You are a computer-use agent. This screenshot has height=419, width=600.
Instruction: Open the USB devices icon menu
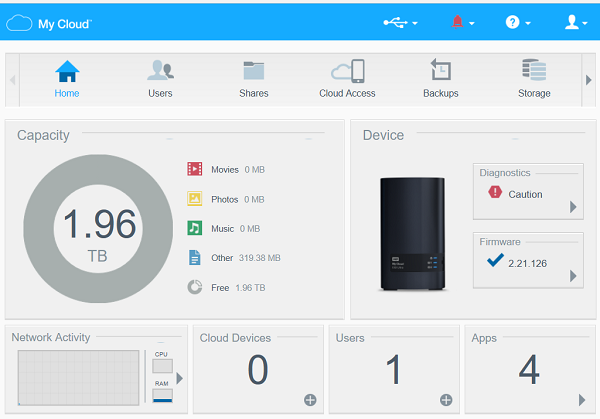pyautogui.click(x=396, y=23)
